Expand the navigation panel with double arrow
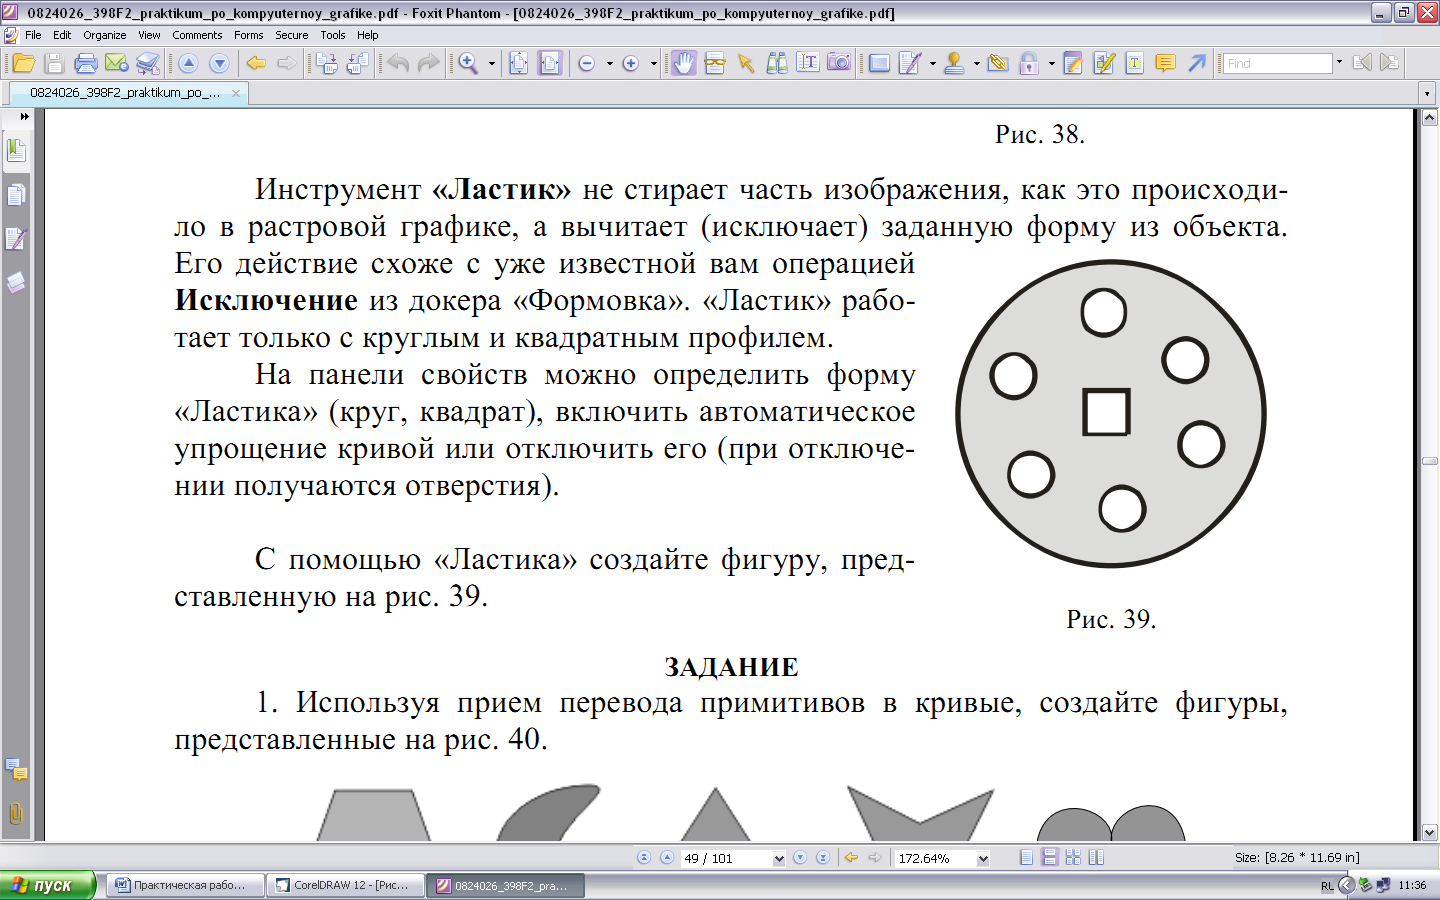1440x900 pixels. click(x=24, y=117)
